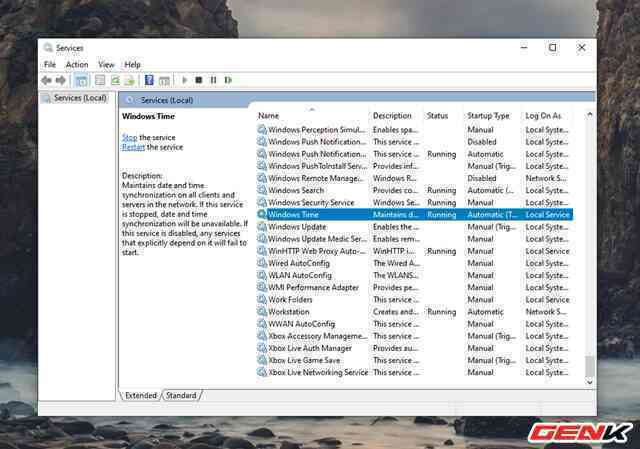Select the WMI Performance Adapter name
Image resolution: width=640 pixels, height=449 pixels.
[313, 287]
